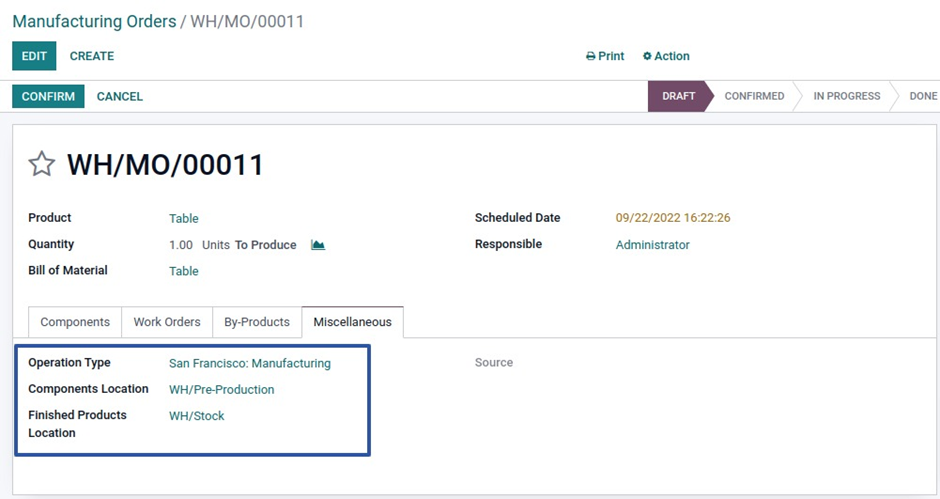Click the Edit button
The height and width of the screenshot is (499, 940).
pyautogui.click(x=34, y=56)
